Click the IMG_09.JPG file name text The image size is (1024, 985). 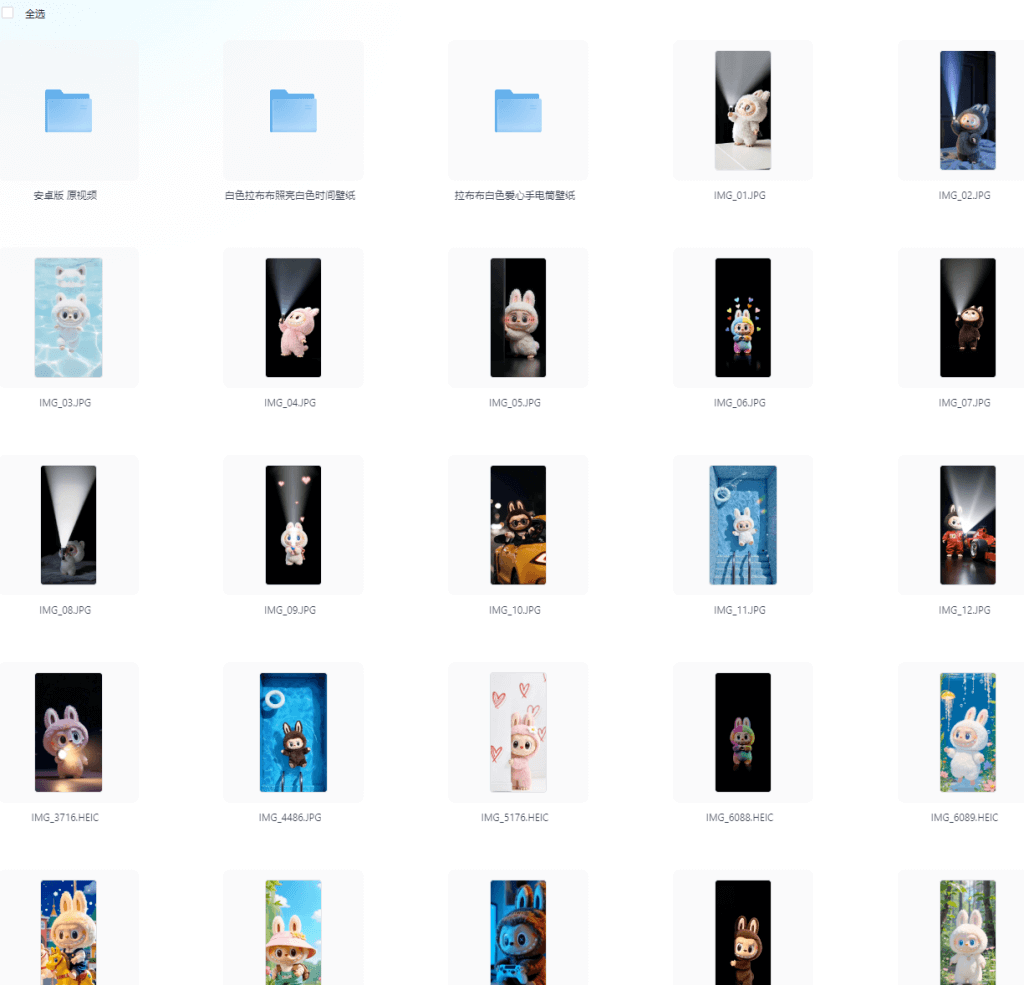coord(290,610)
